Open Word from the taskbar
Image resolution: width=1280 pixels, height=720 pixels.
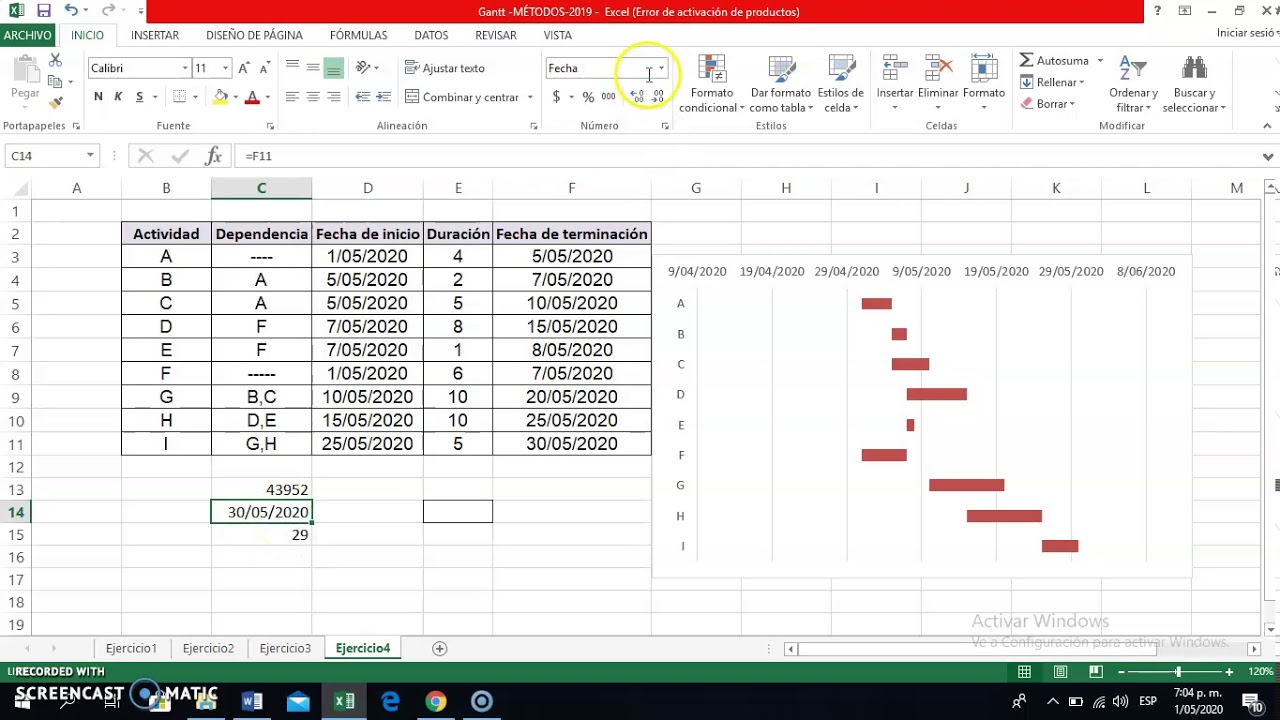pos(252,701)
